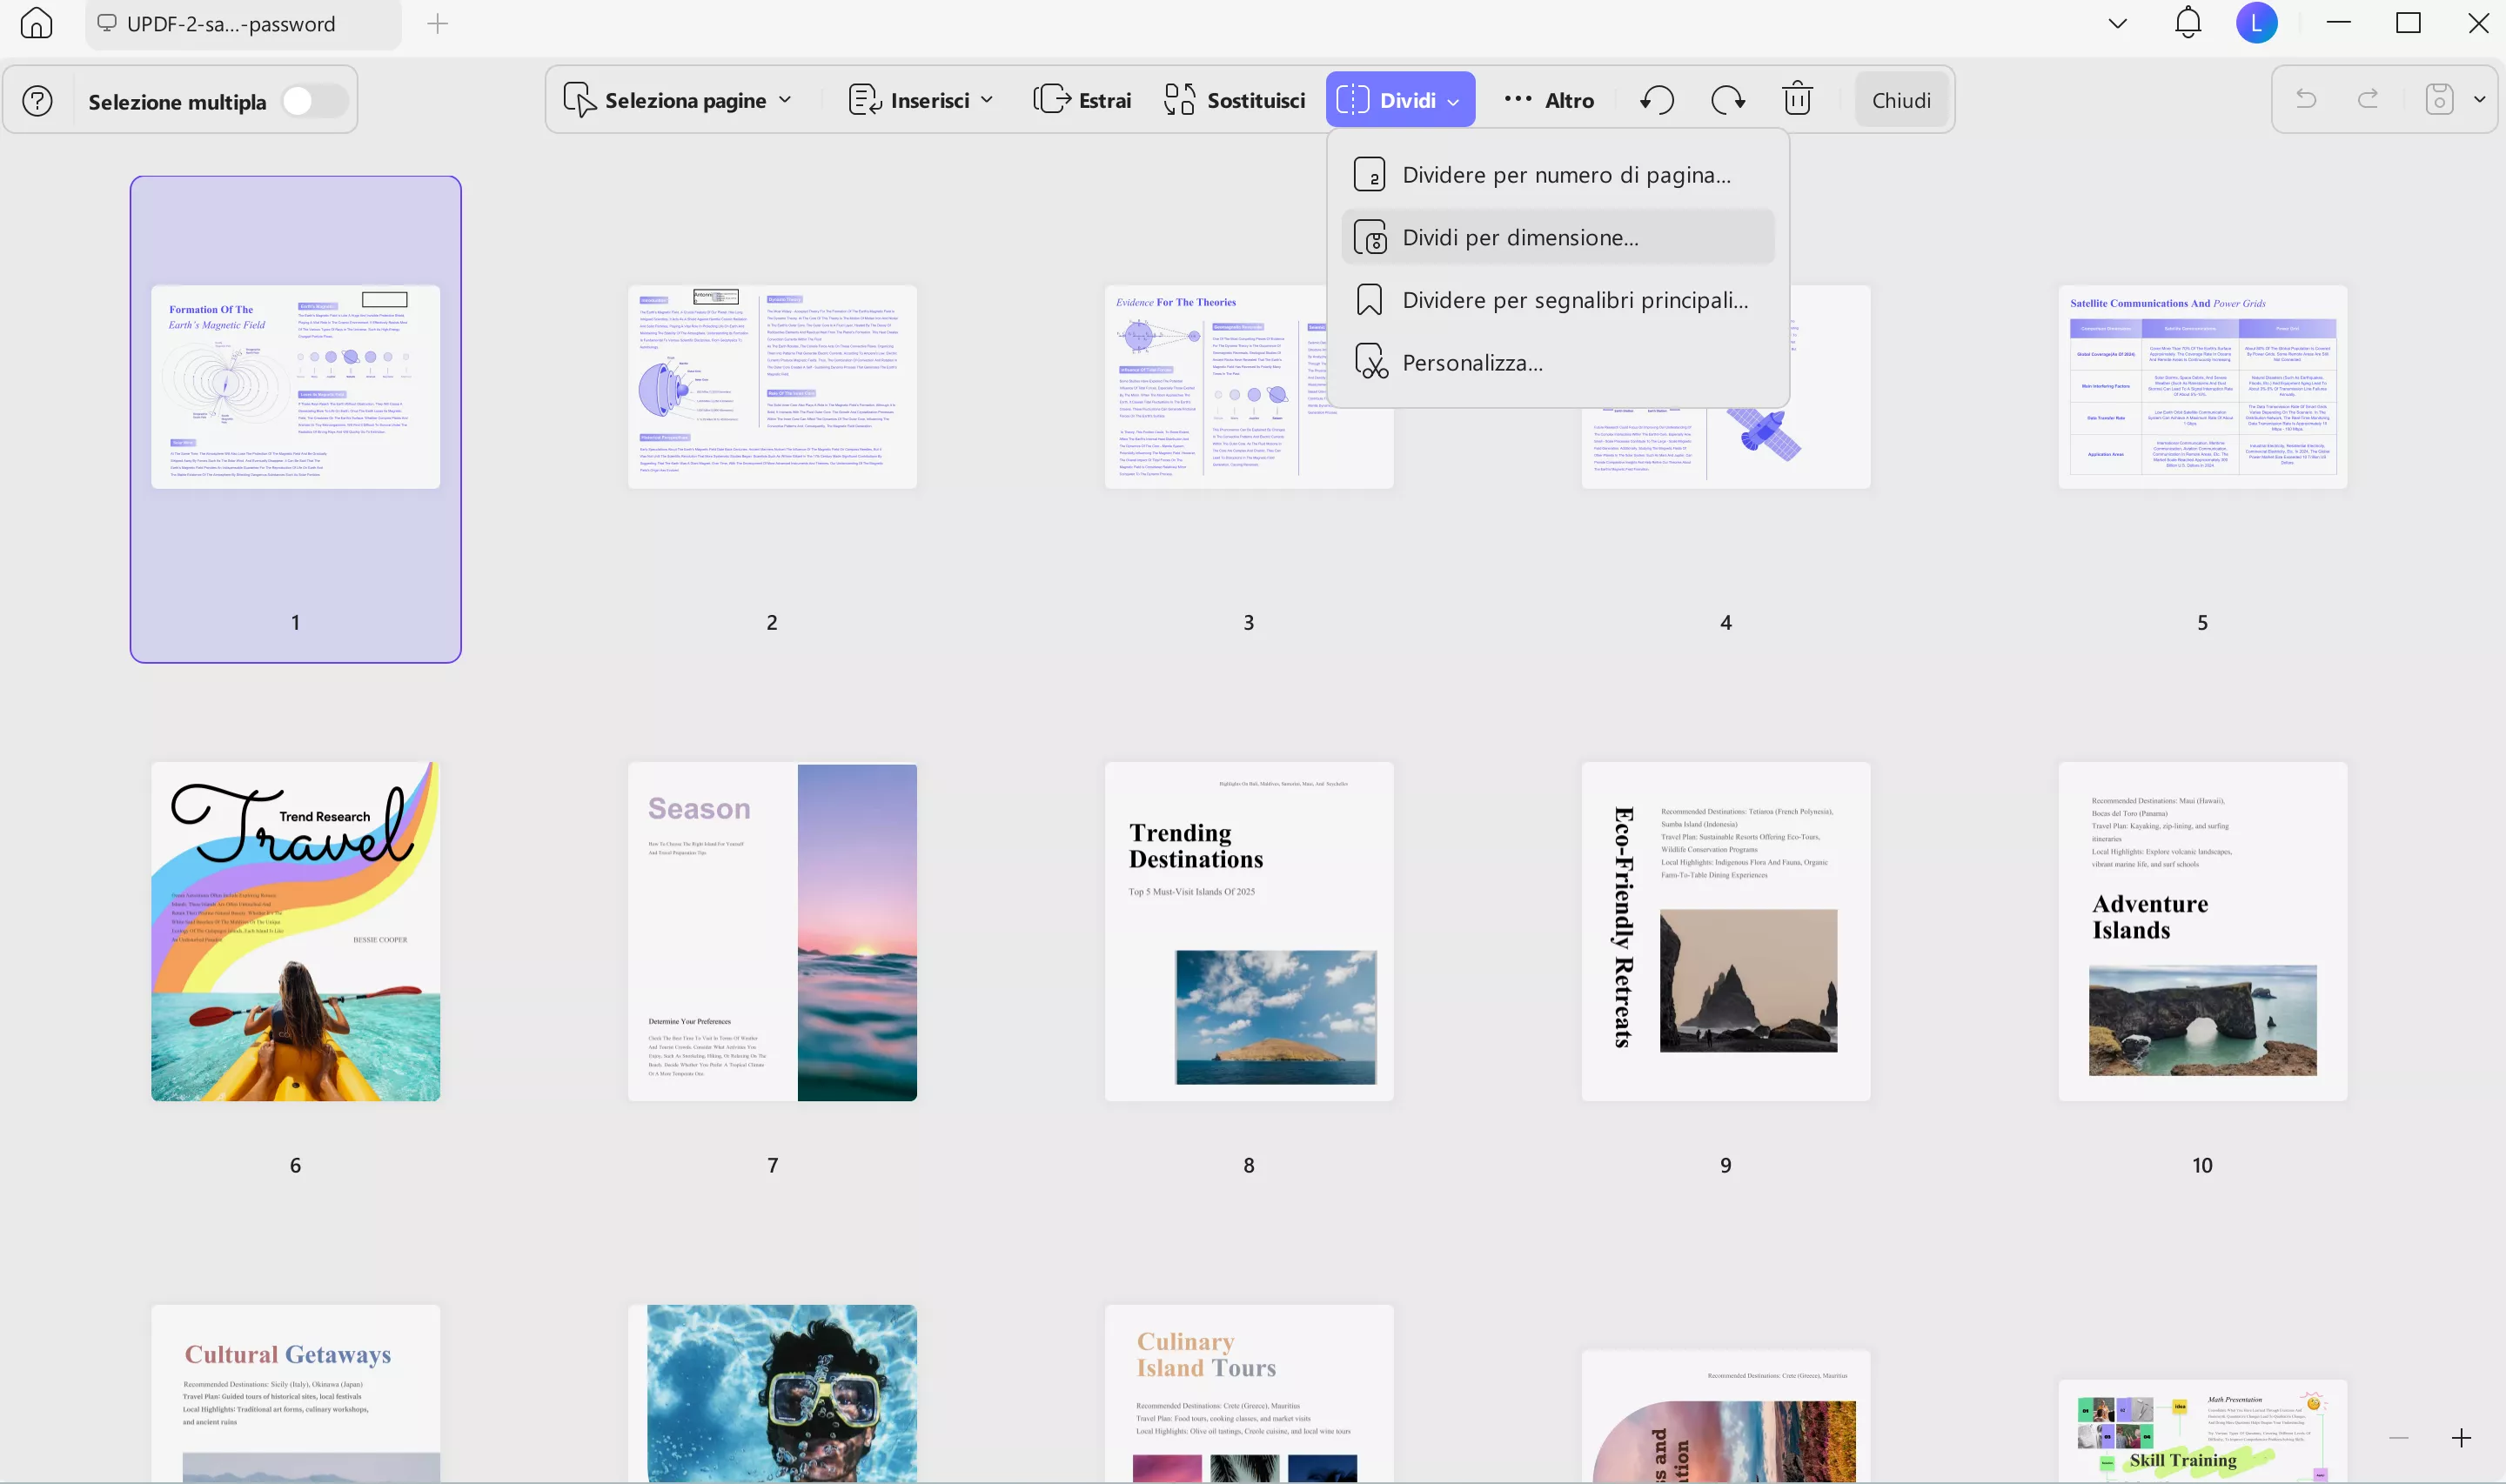Image resolution: width=2506 pixels, height=1484 pixels.
Task: Select Travel cover page 6 thumbnail
Action: coord(295,931)
